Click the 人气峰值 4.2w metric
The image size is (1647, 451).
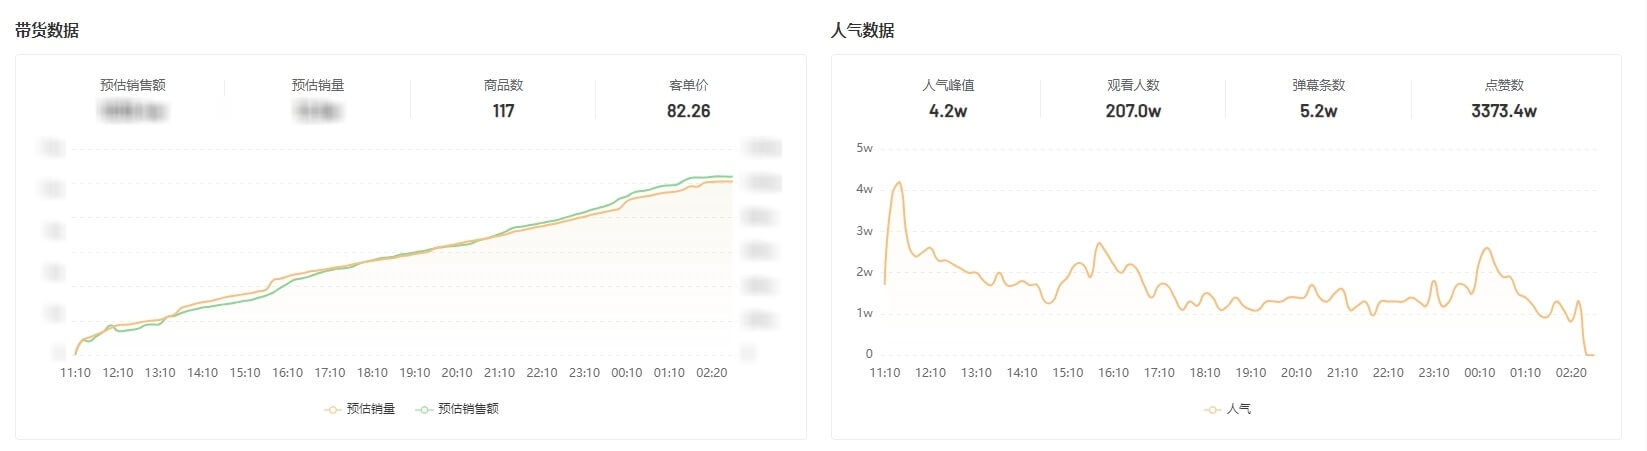tap(948, 99)
